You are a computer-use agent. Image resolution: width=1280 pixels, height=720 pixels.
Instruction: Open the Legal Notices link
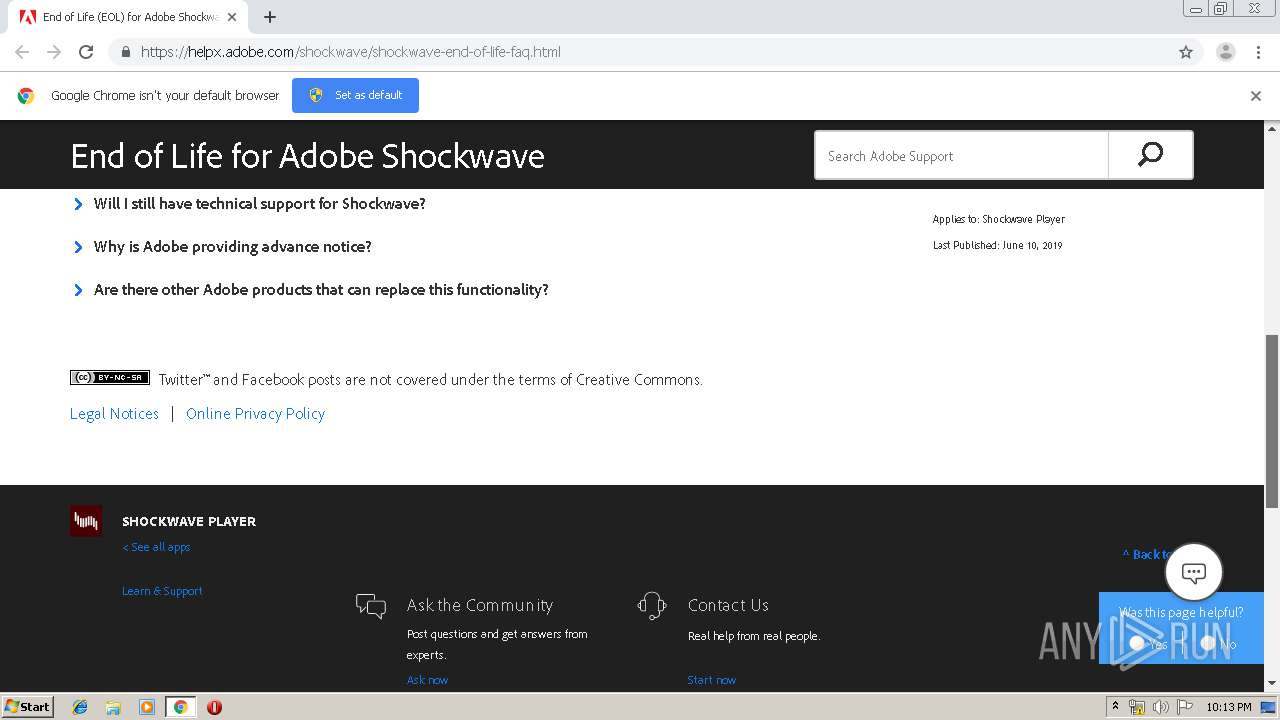(114, 413)
